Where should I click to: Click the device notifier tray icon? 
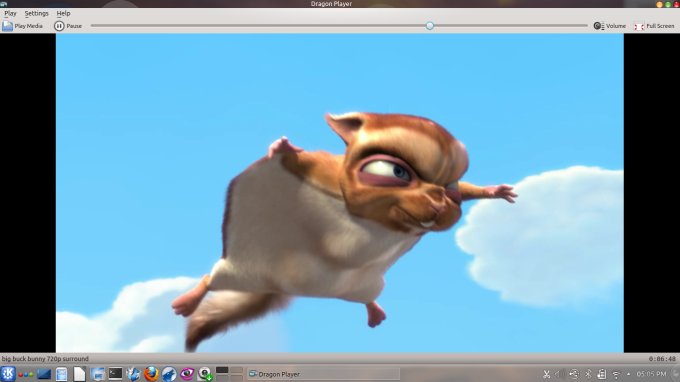coord(574,374)
